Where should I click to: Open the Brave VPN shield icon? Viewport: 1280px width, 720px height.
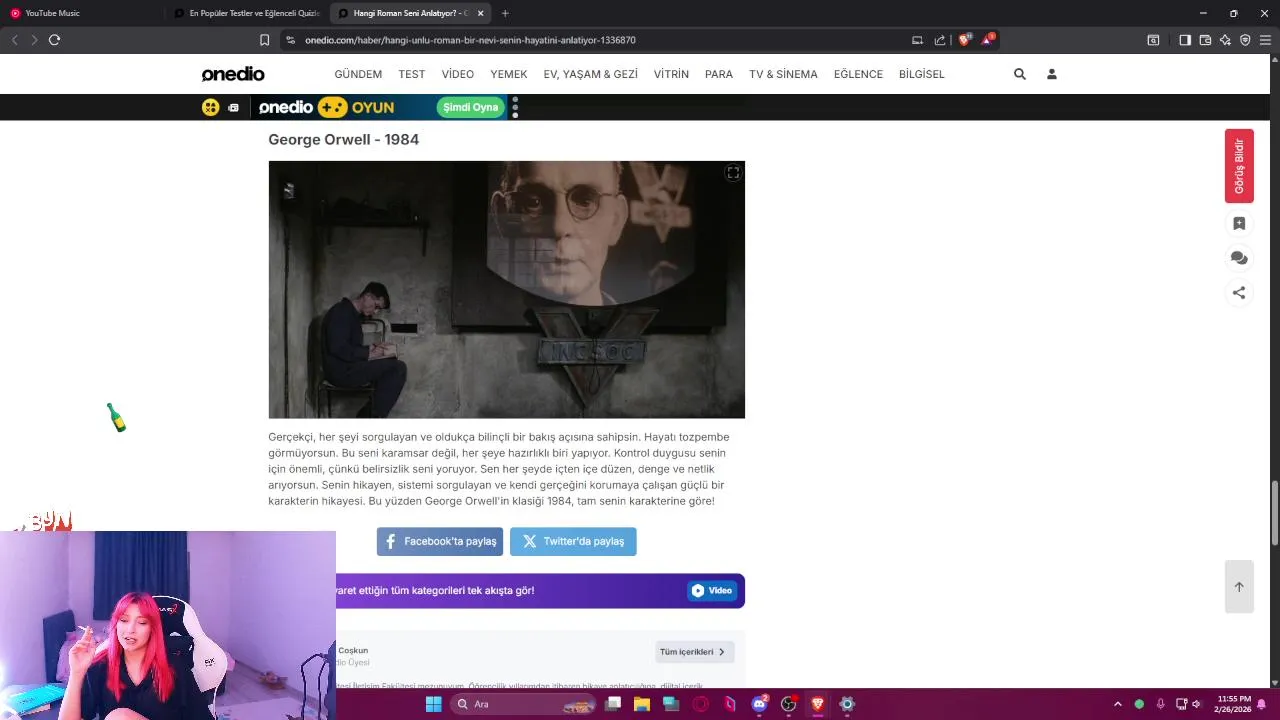tap(1245, 40)
